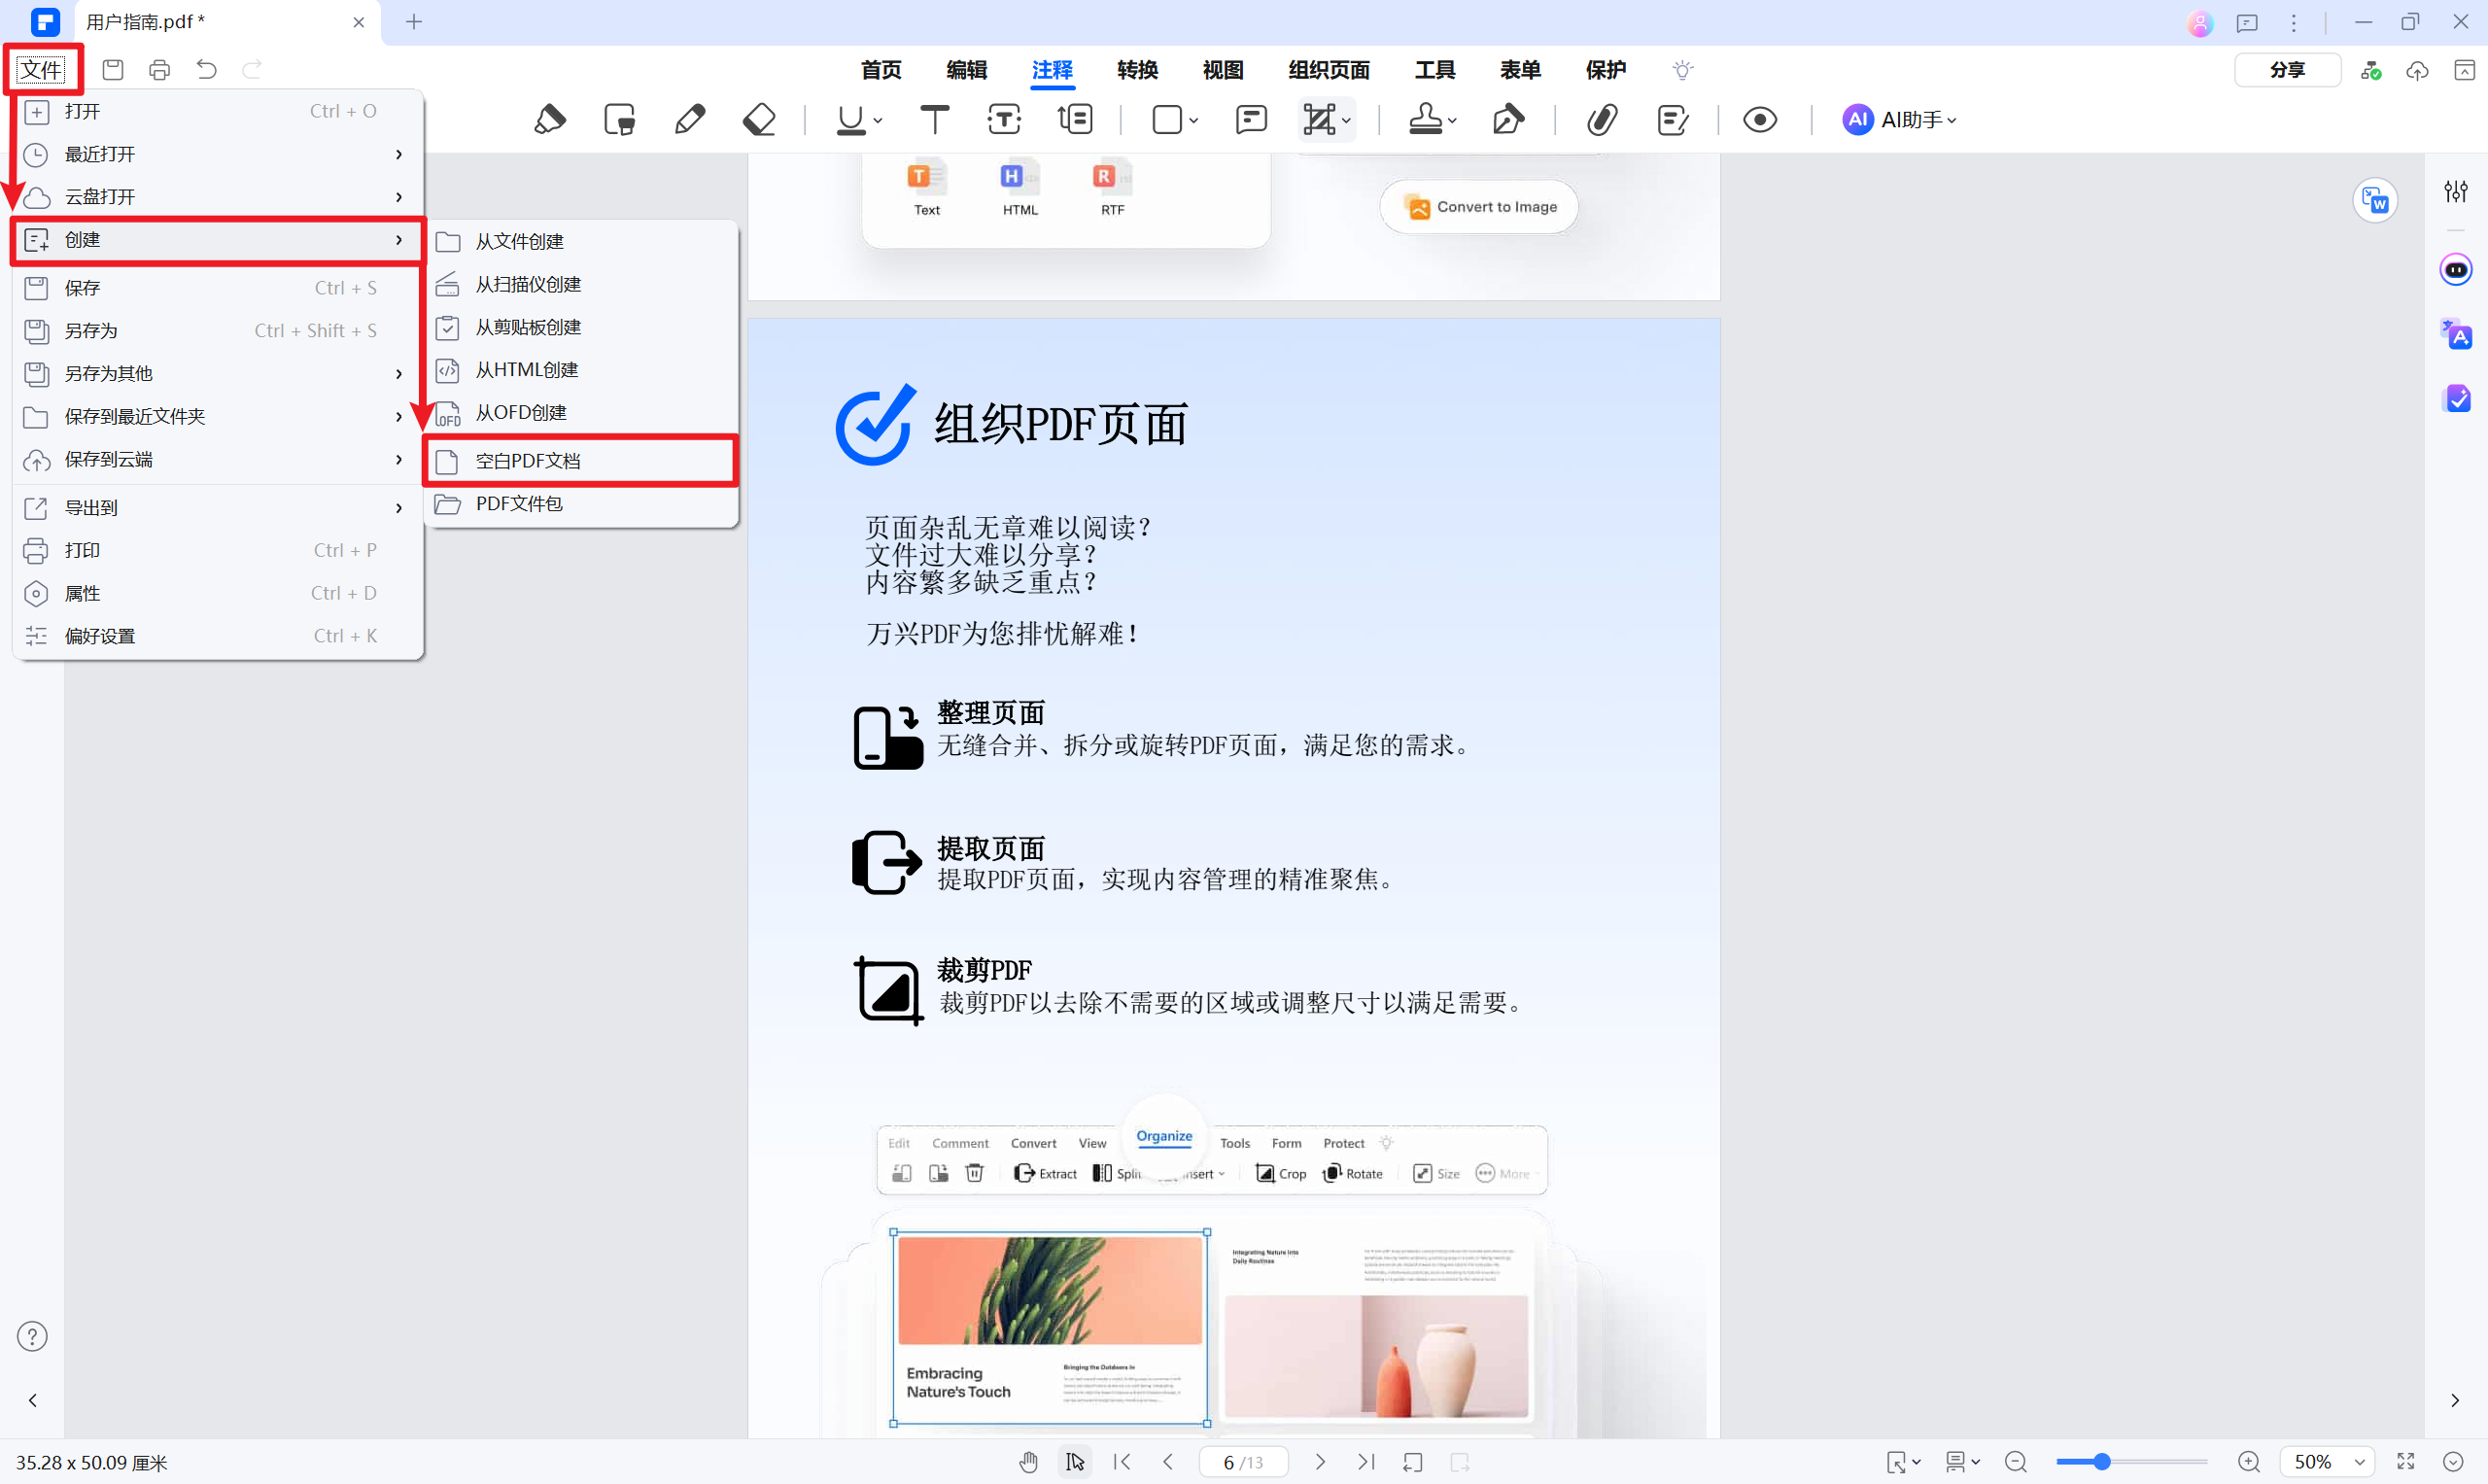The image size is (2488, 1484).
Task: Open the underline style dropdown
Action: pyautogui.click(x=876, y=122)
